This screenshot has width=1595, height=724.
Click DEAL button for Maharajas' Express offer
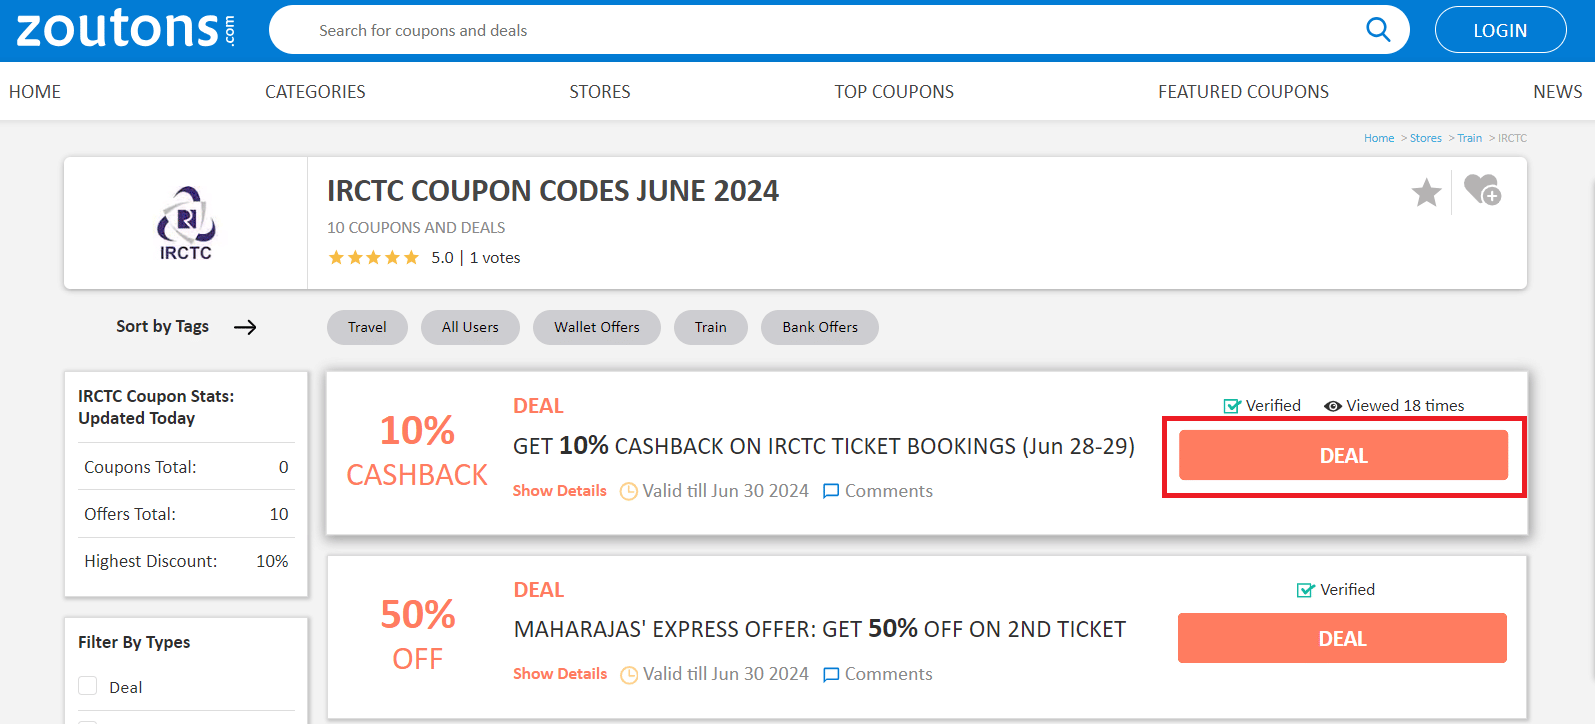tap(1342, 638)
